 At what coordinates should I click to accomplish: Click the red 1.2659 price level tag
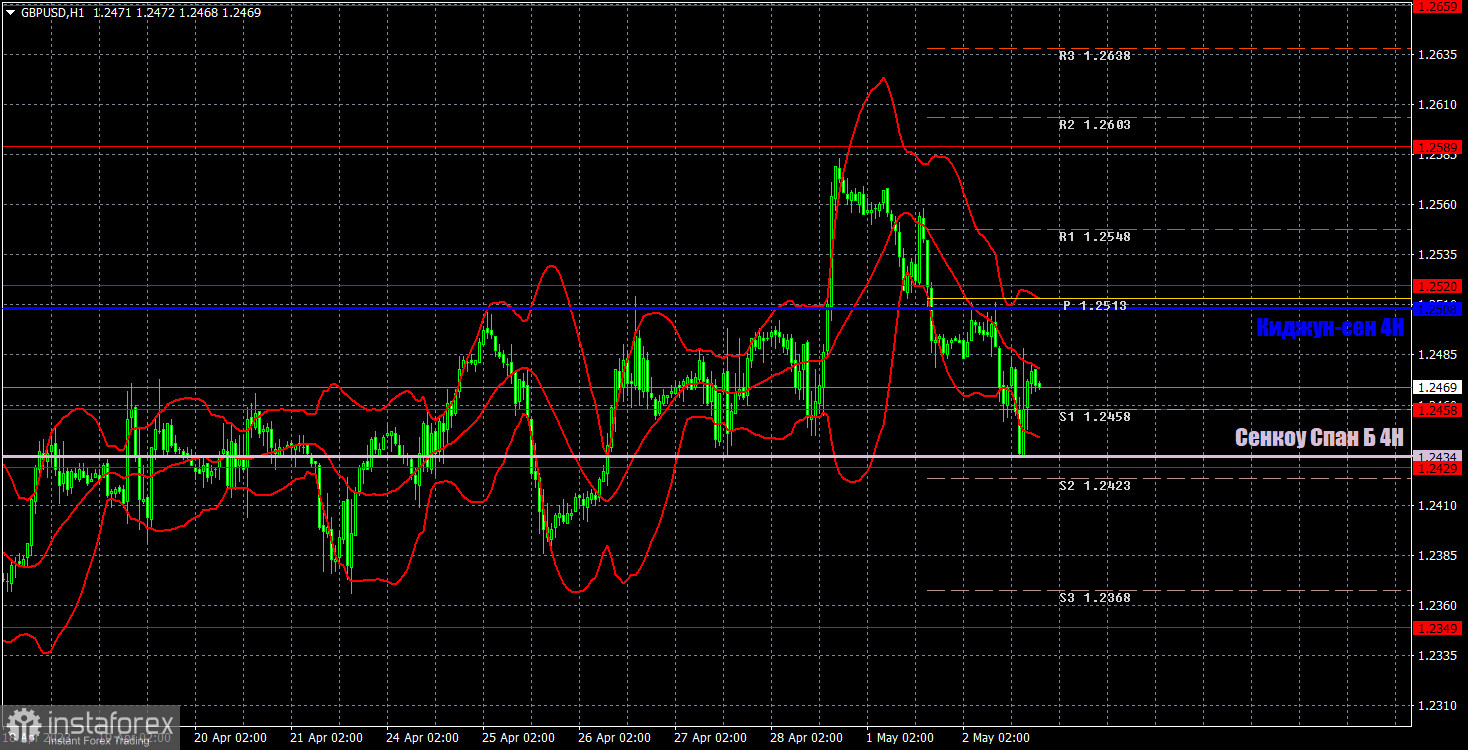1439,6
